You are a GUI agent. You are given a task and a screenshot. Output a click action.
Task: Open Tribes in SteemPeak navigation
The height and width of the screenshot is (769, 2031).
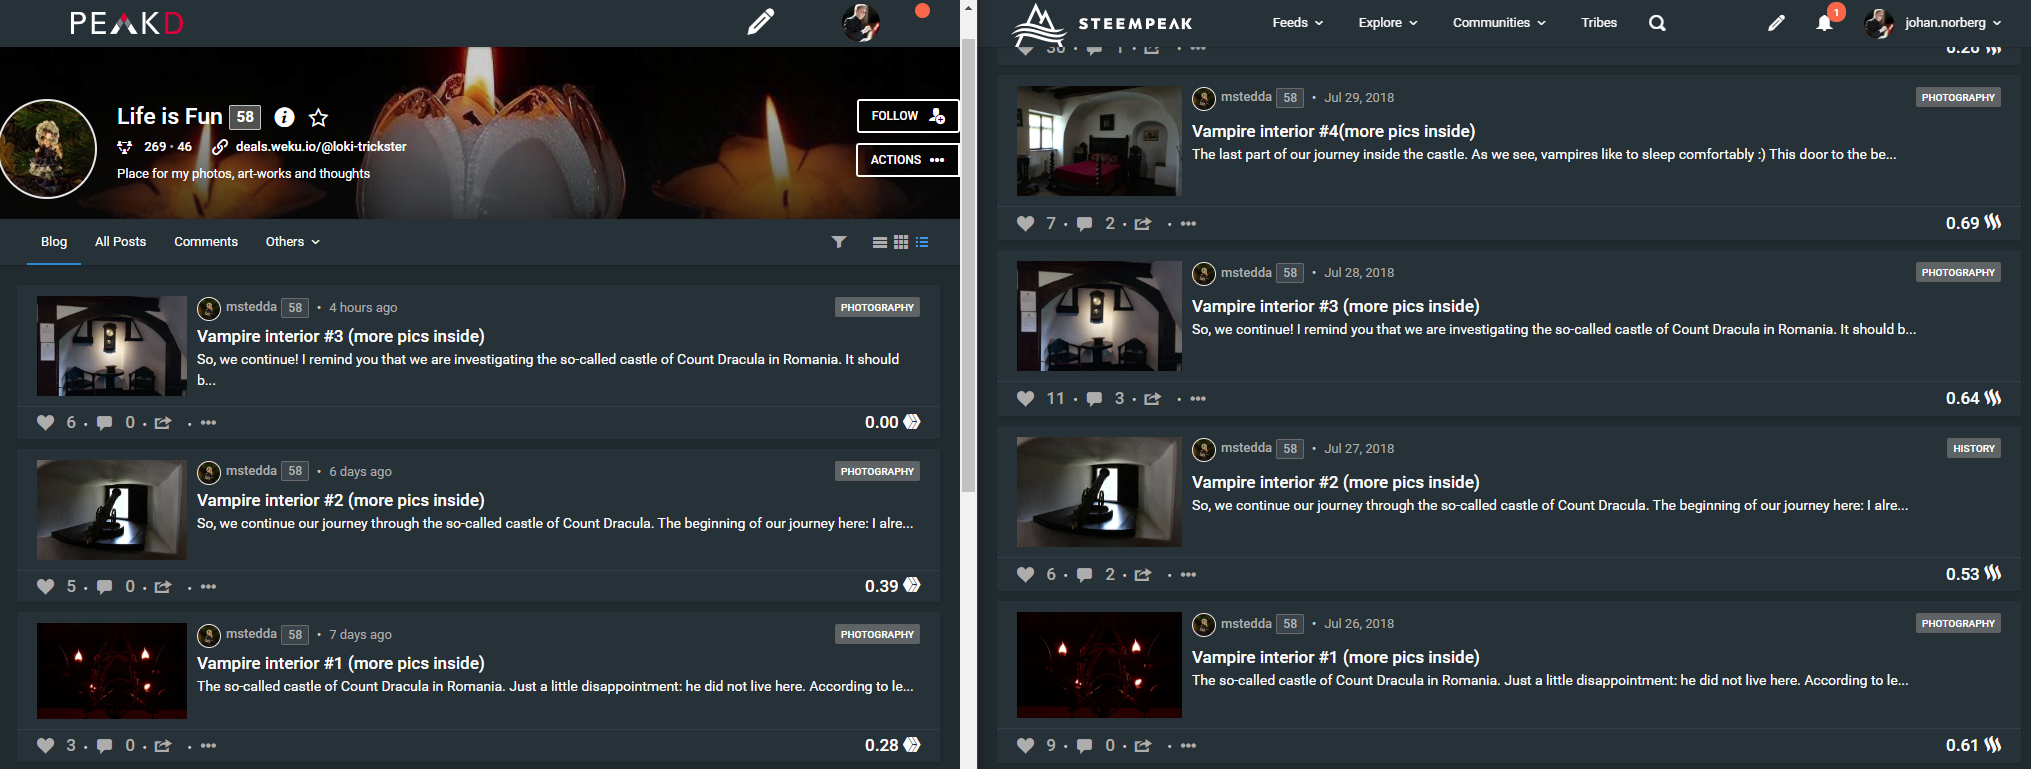(x=1599, y=23)
